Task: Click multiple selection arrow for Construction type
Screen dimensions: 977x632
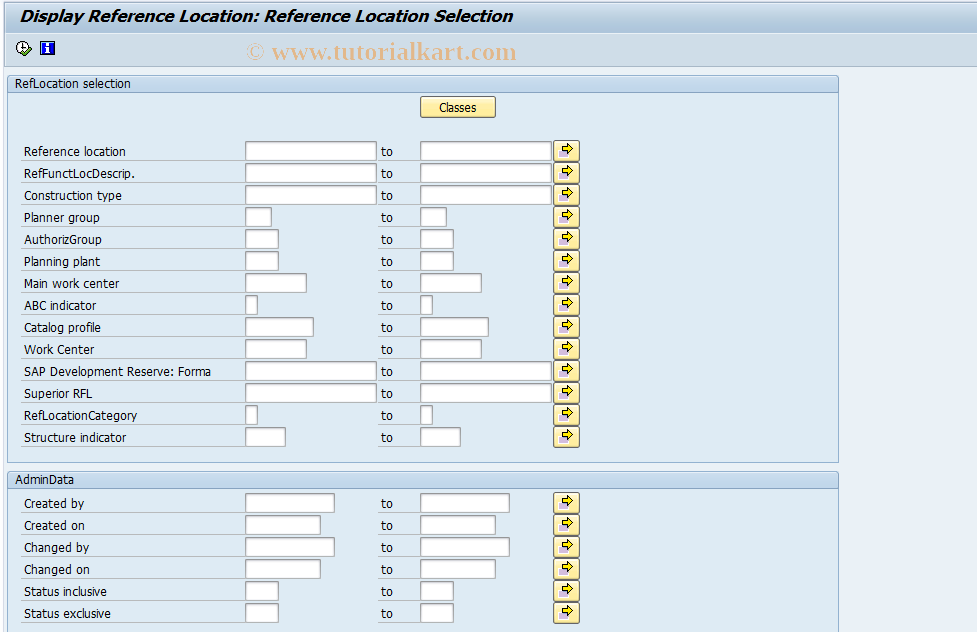Action: click(x=565, y=194)
